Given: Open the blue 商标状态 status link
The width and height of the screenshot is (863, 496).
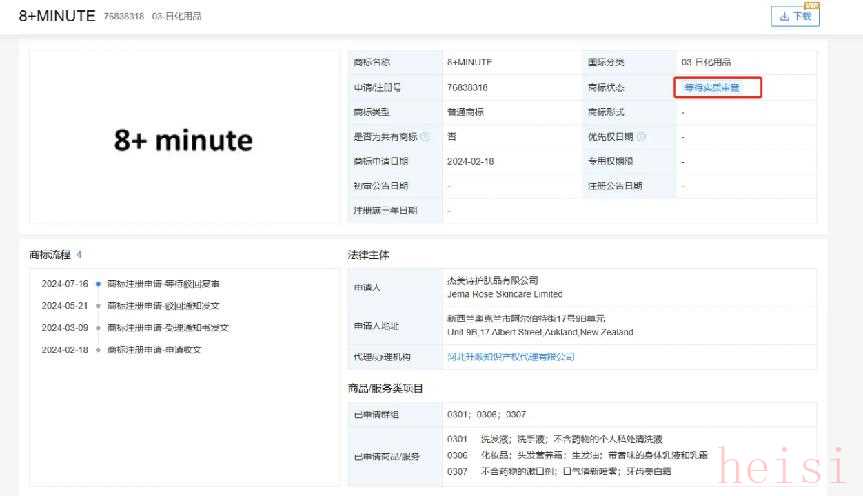Looking at the screenshot, I should 712,88.
